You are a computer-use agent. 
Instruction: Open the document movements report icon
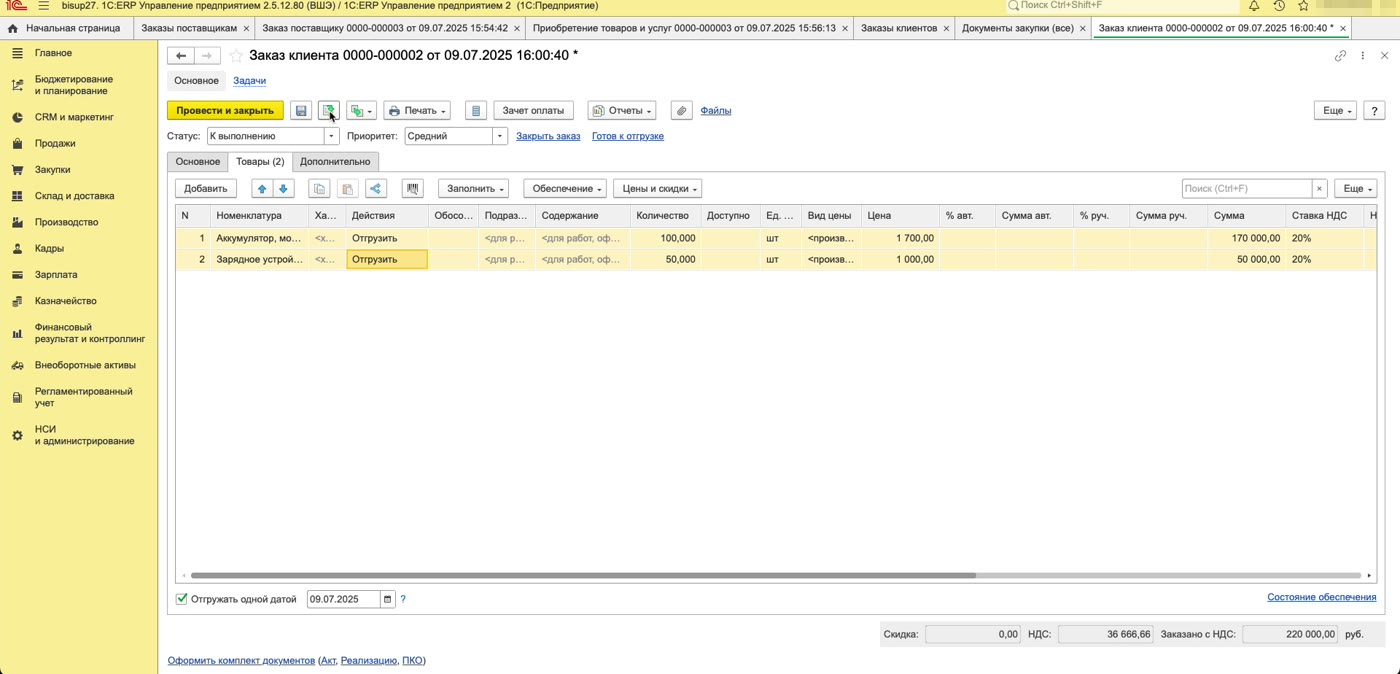click(476, 110)
